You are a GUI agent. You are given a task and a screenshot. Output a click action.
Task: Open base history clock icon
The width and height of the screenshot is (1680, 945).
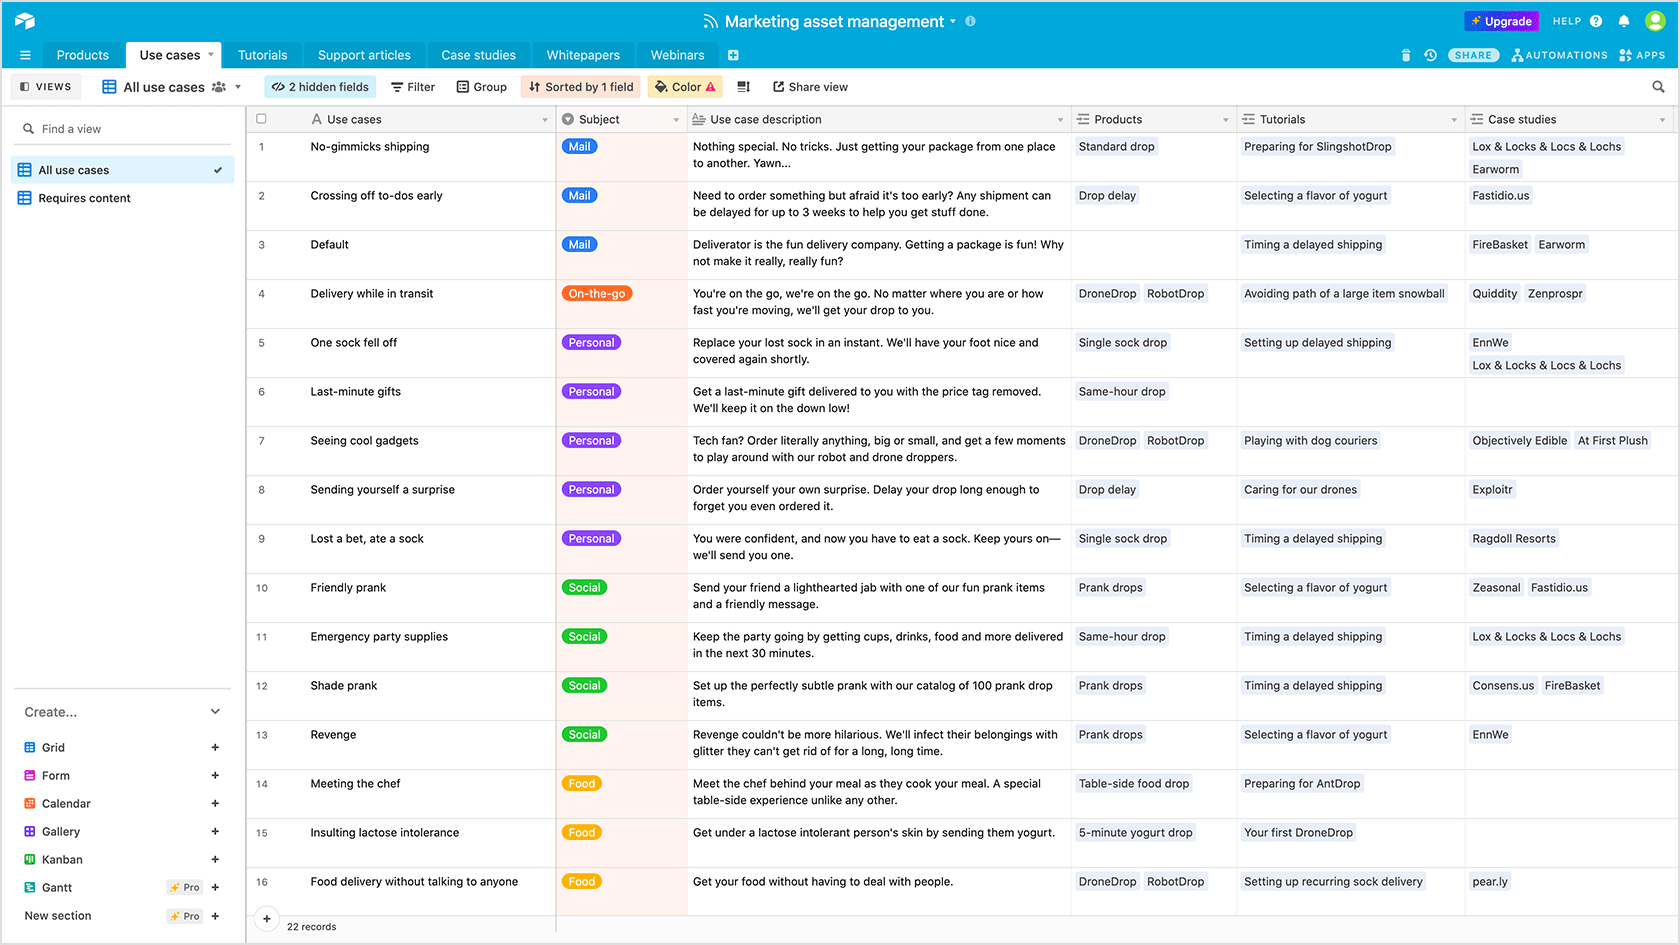tap(1430, 55)
